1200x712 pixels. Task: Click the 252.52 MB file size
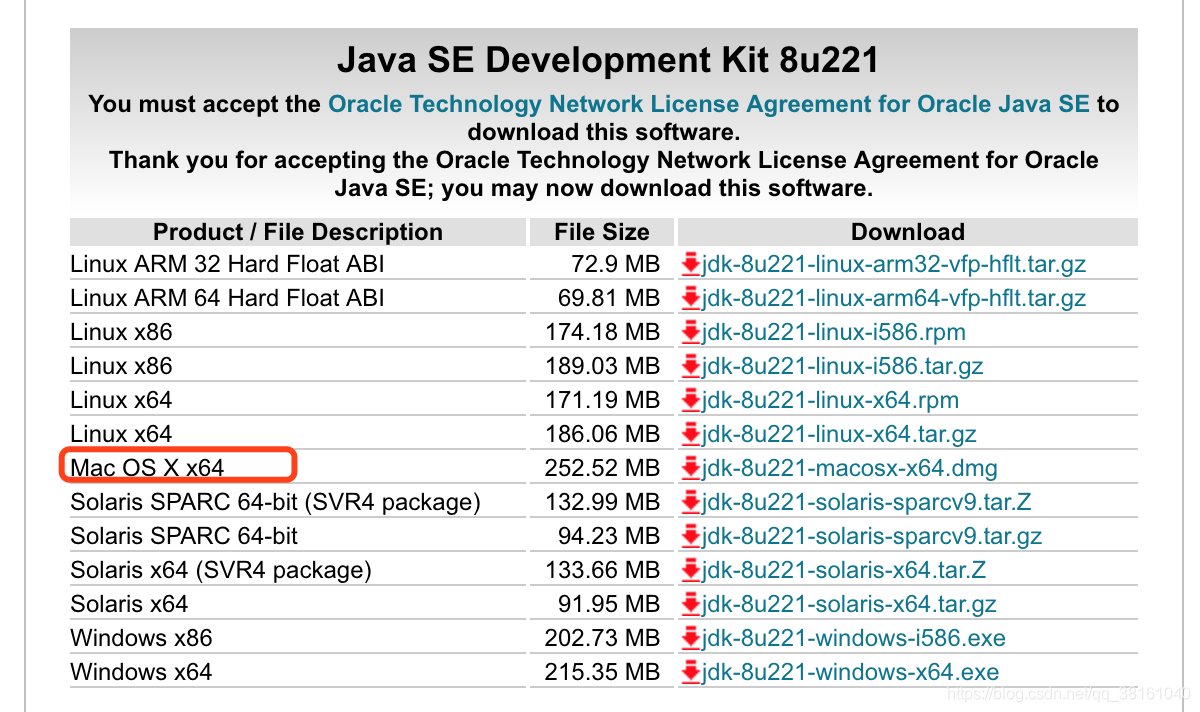pos(602,469)
